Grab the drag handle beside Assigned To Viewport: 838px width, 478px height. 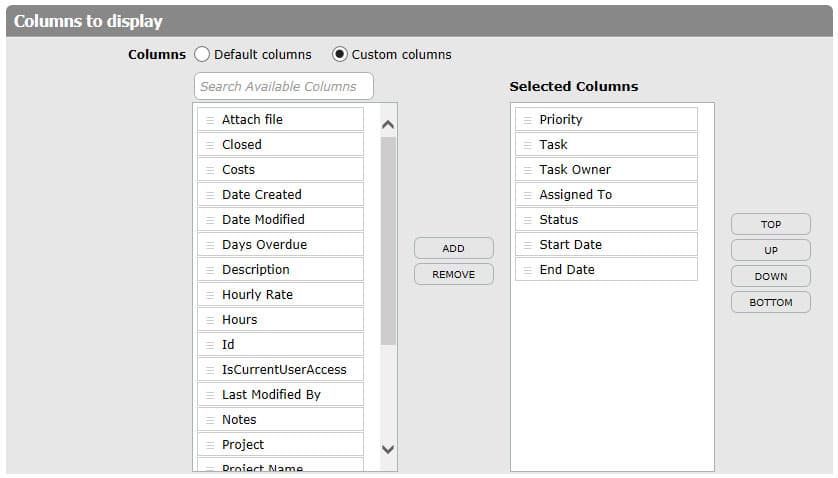coord(527,195)
